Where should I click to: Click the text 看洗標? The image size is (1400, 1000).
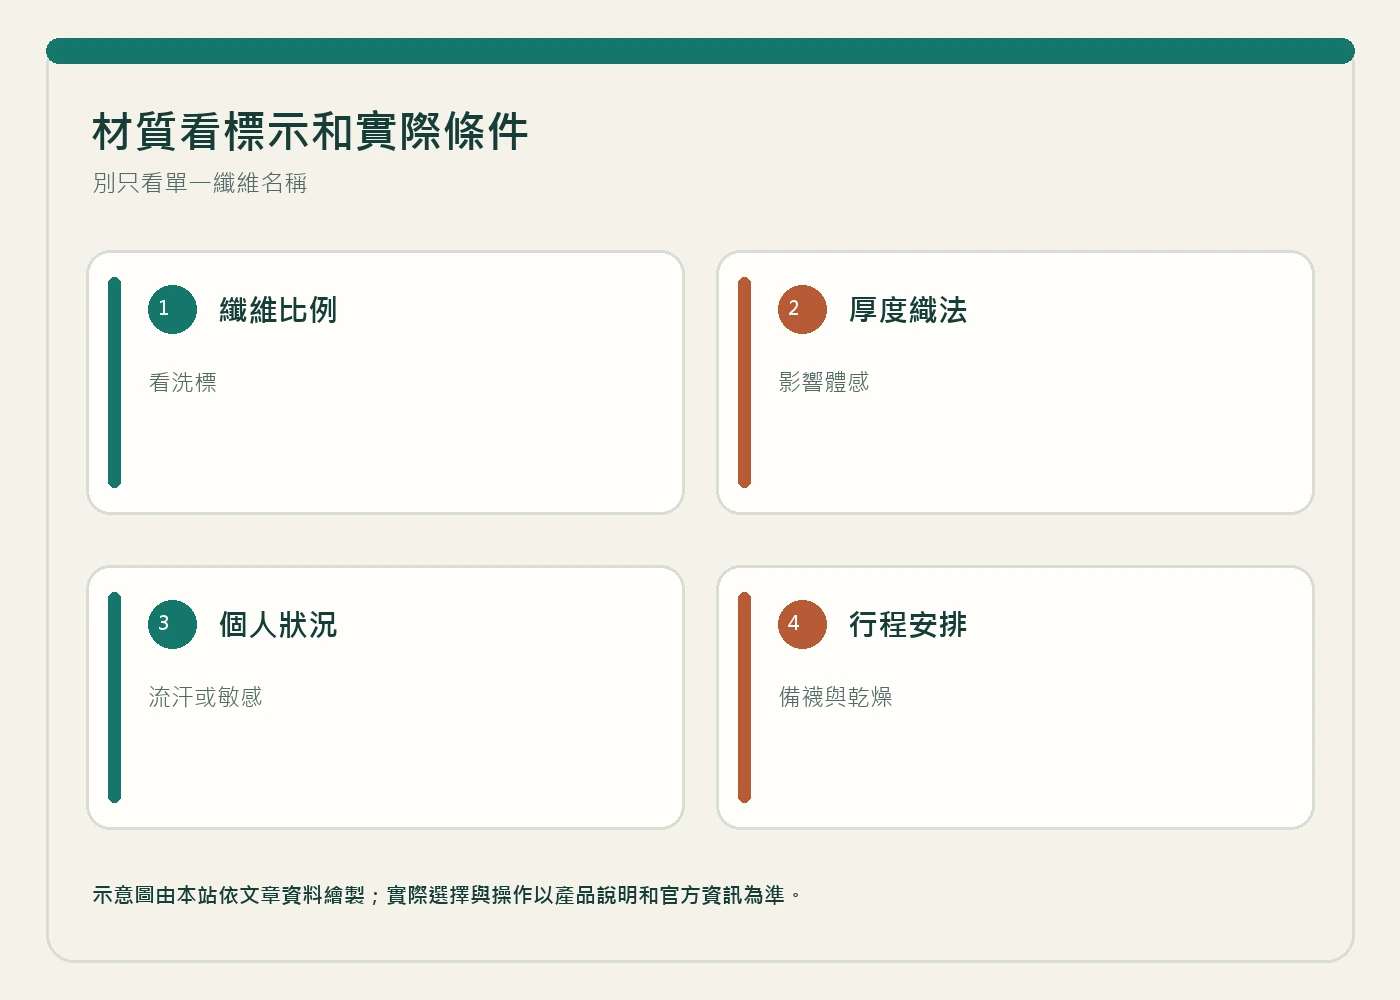183,382
